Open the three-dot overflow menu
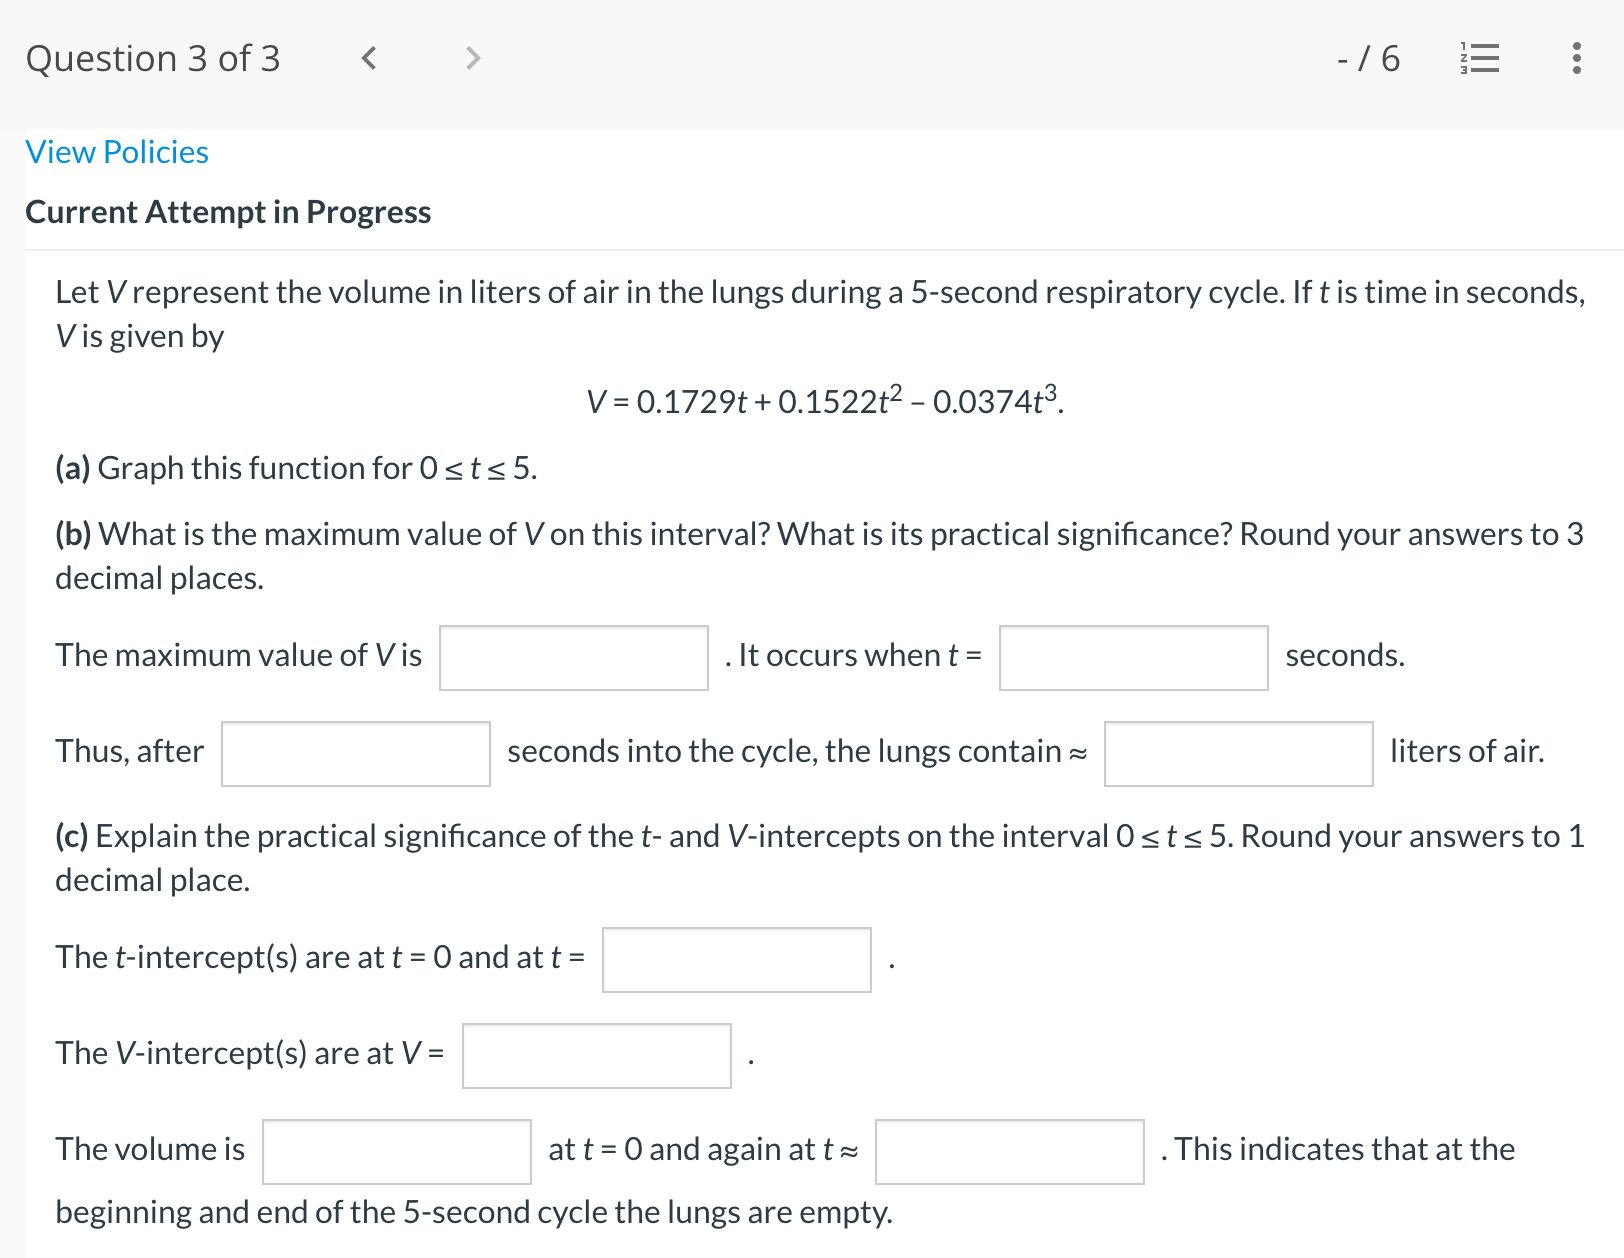 click(1575, 58)
